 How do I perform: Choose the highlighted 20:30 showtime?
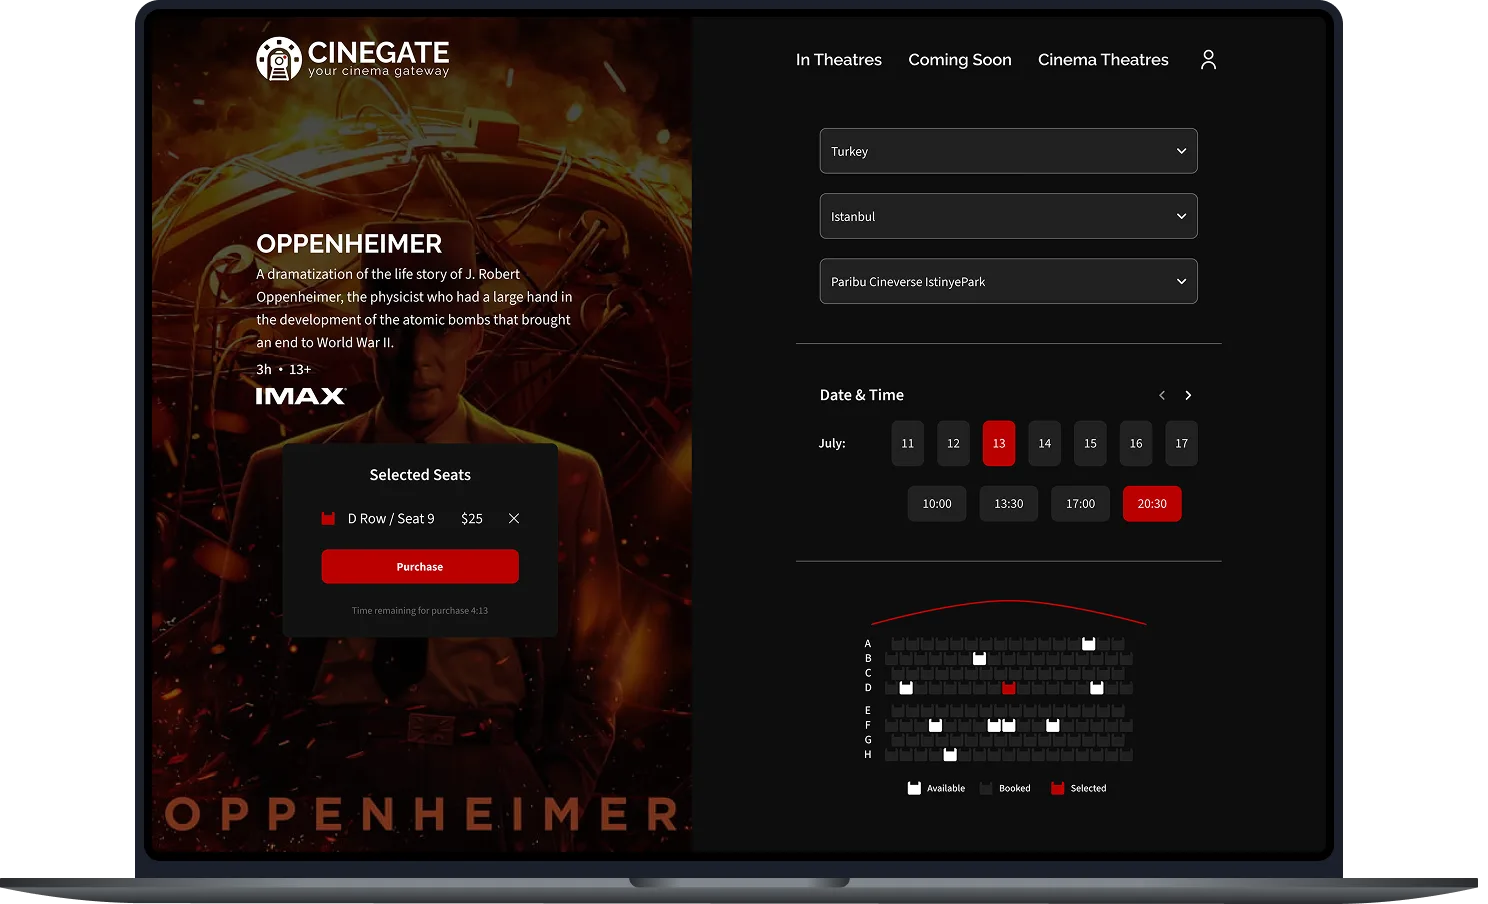point(1152,504)
